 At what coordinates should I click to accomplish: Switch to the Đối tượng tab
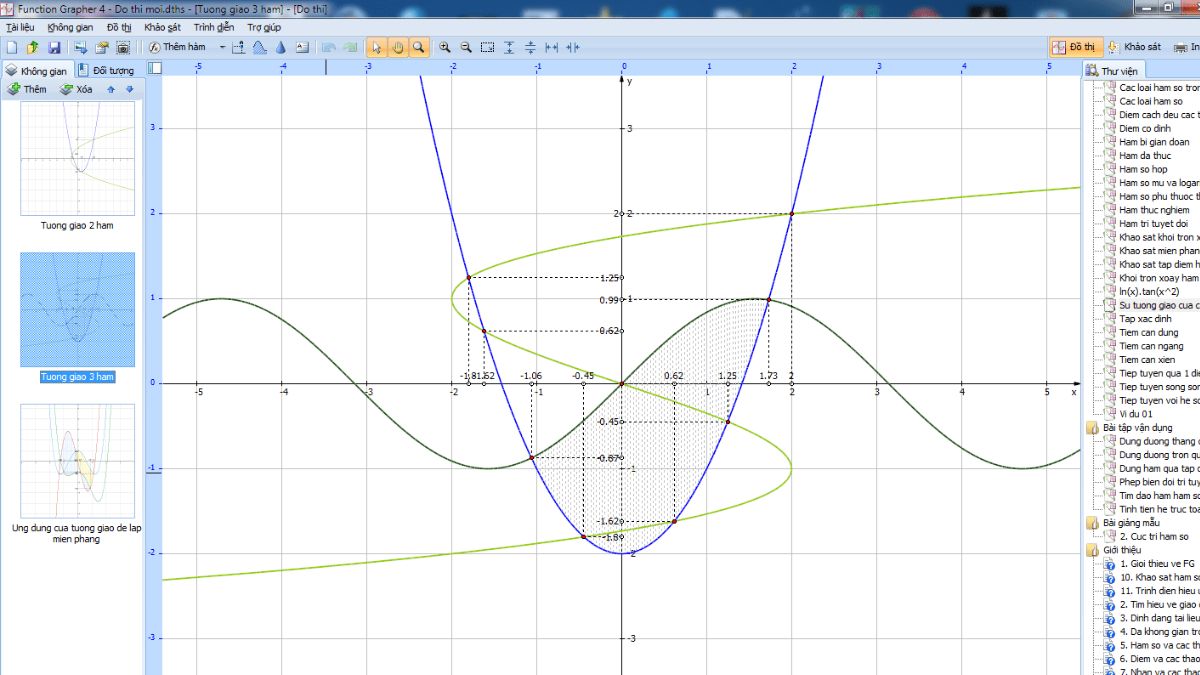tap(106, 70)
